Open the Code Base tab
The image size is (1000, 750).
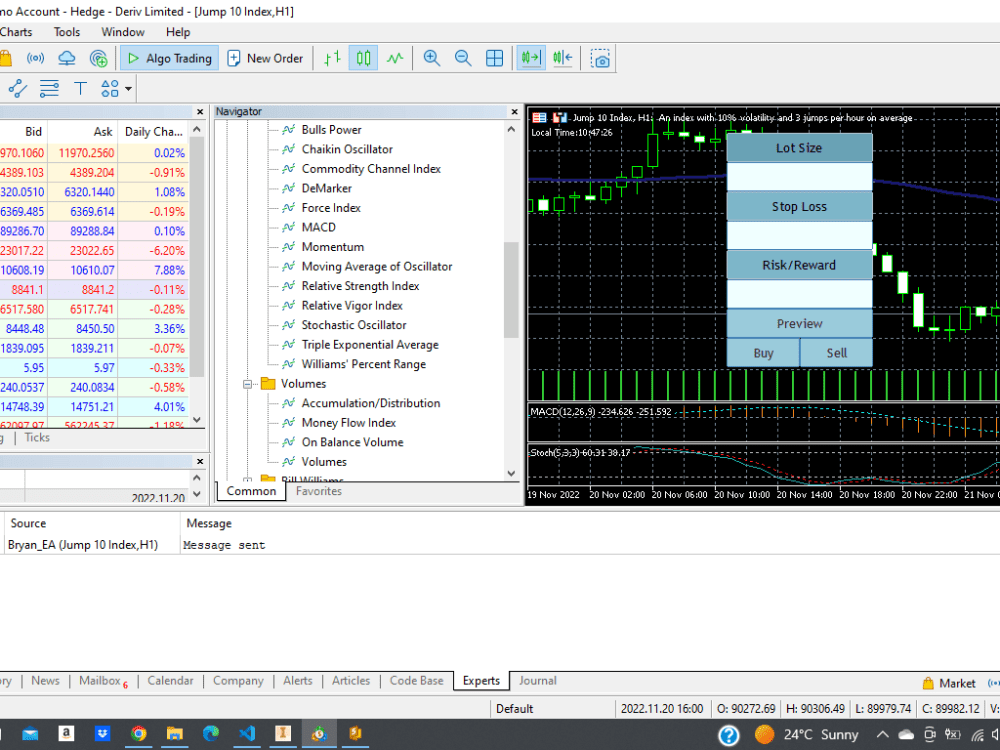(416, 680)
